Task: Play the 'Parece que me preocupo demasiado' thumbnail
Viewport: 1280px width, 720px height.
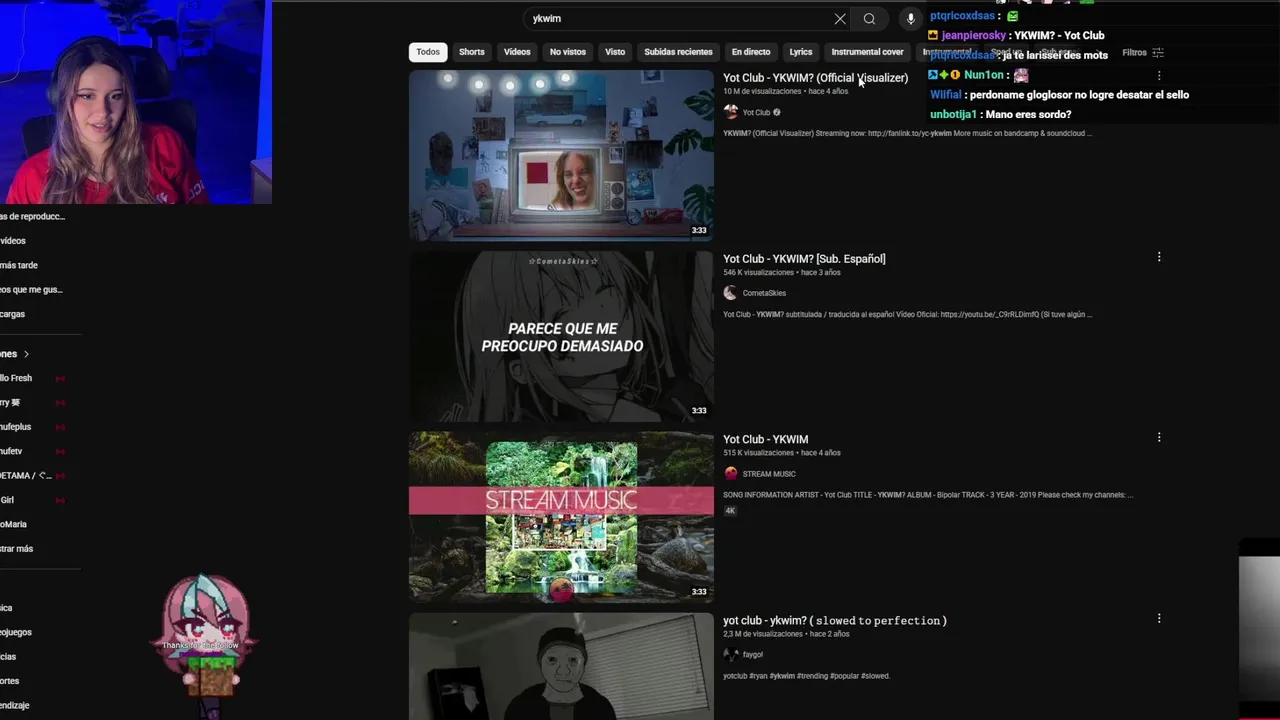Action: pyautogui.click(x=561, y=336)
